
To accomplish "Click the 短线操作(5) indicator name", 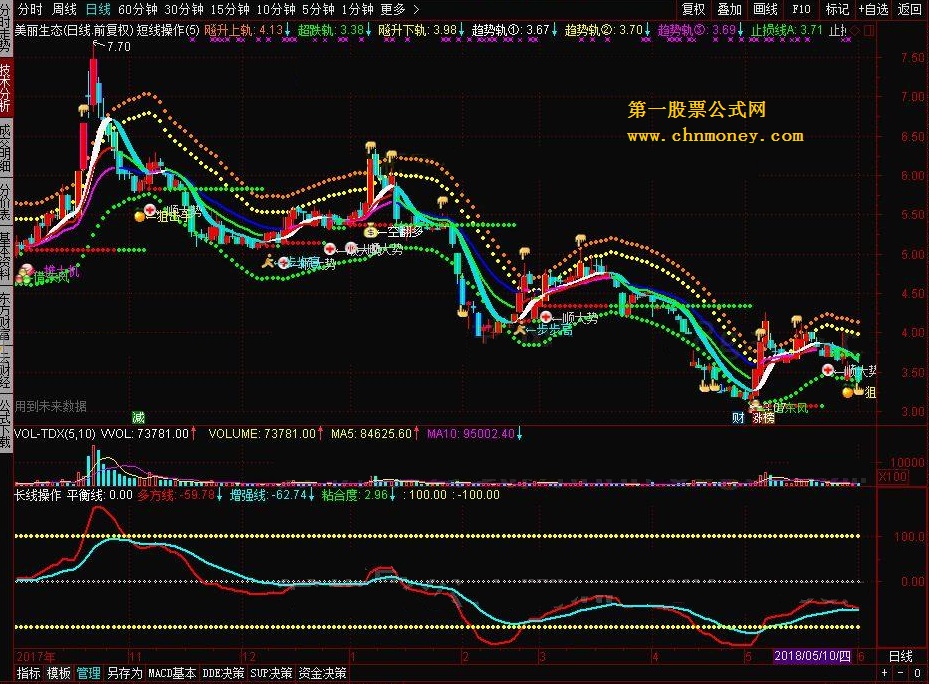I will (168, 30).
